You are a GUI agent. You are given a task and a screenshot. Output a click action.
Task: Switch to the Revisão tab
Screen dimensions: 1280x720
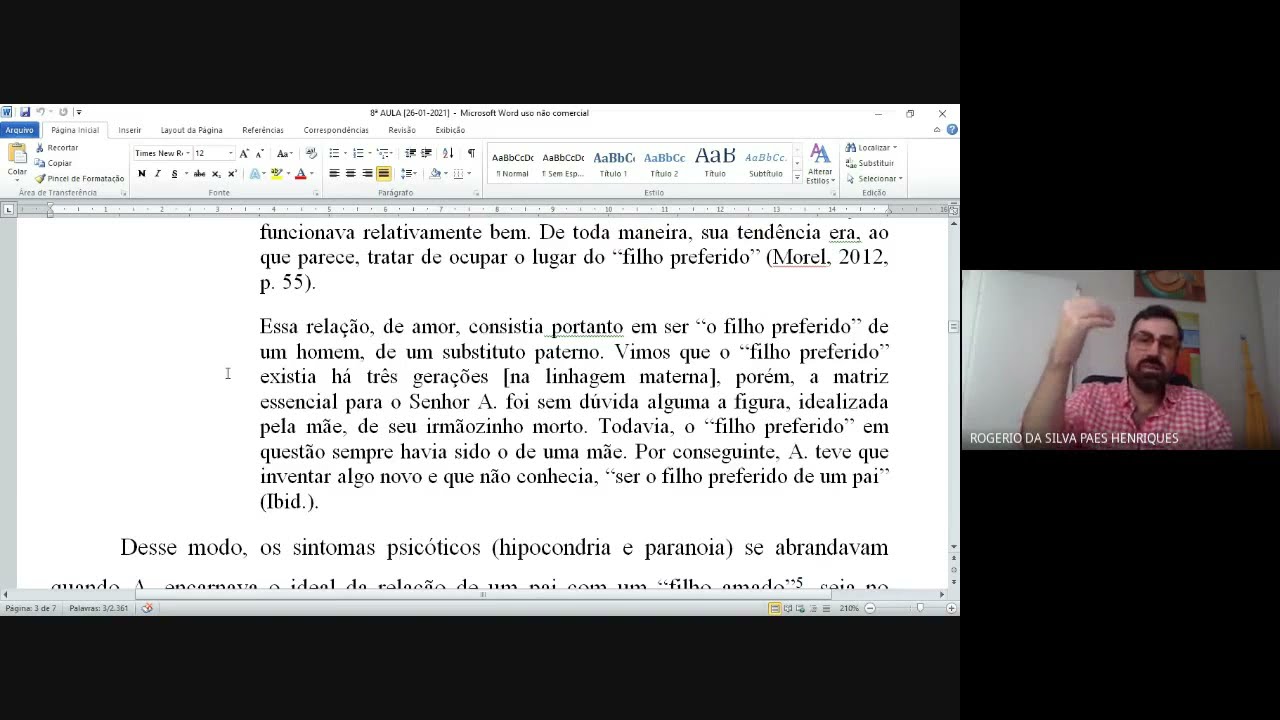tap(402, 130)
